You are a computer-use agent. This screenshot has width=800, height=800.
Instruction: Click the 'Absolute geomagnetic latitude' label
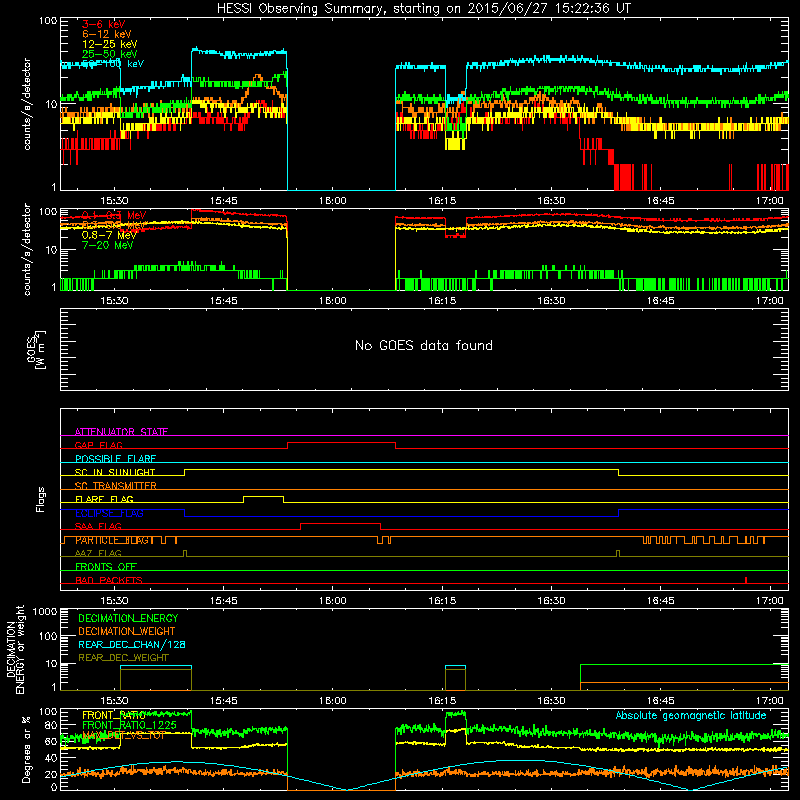pos(691,715)
